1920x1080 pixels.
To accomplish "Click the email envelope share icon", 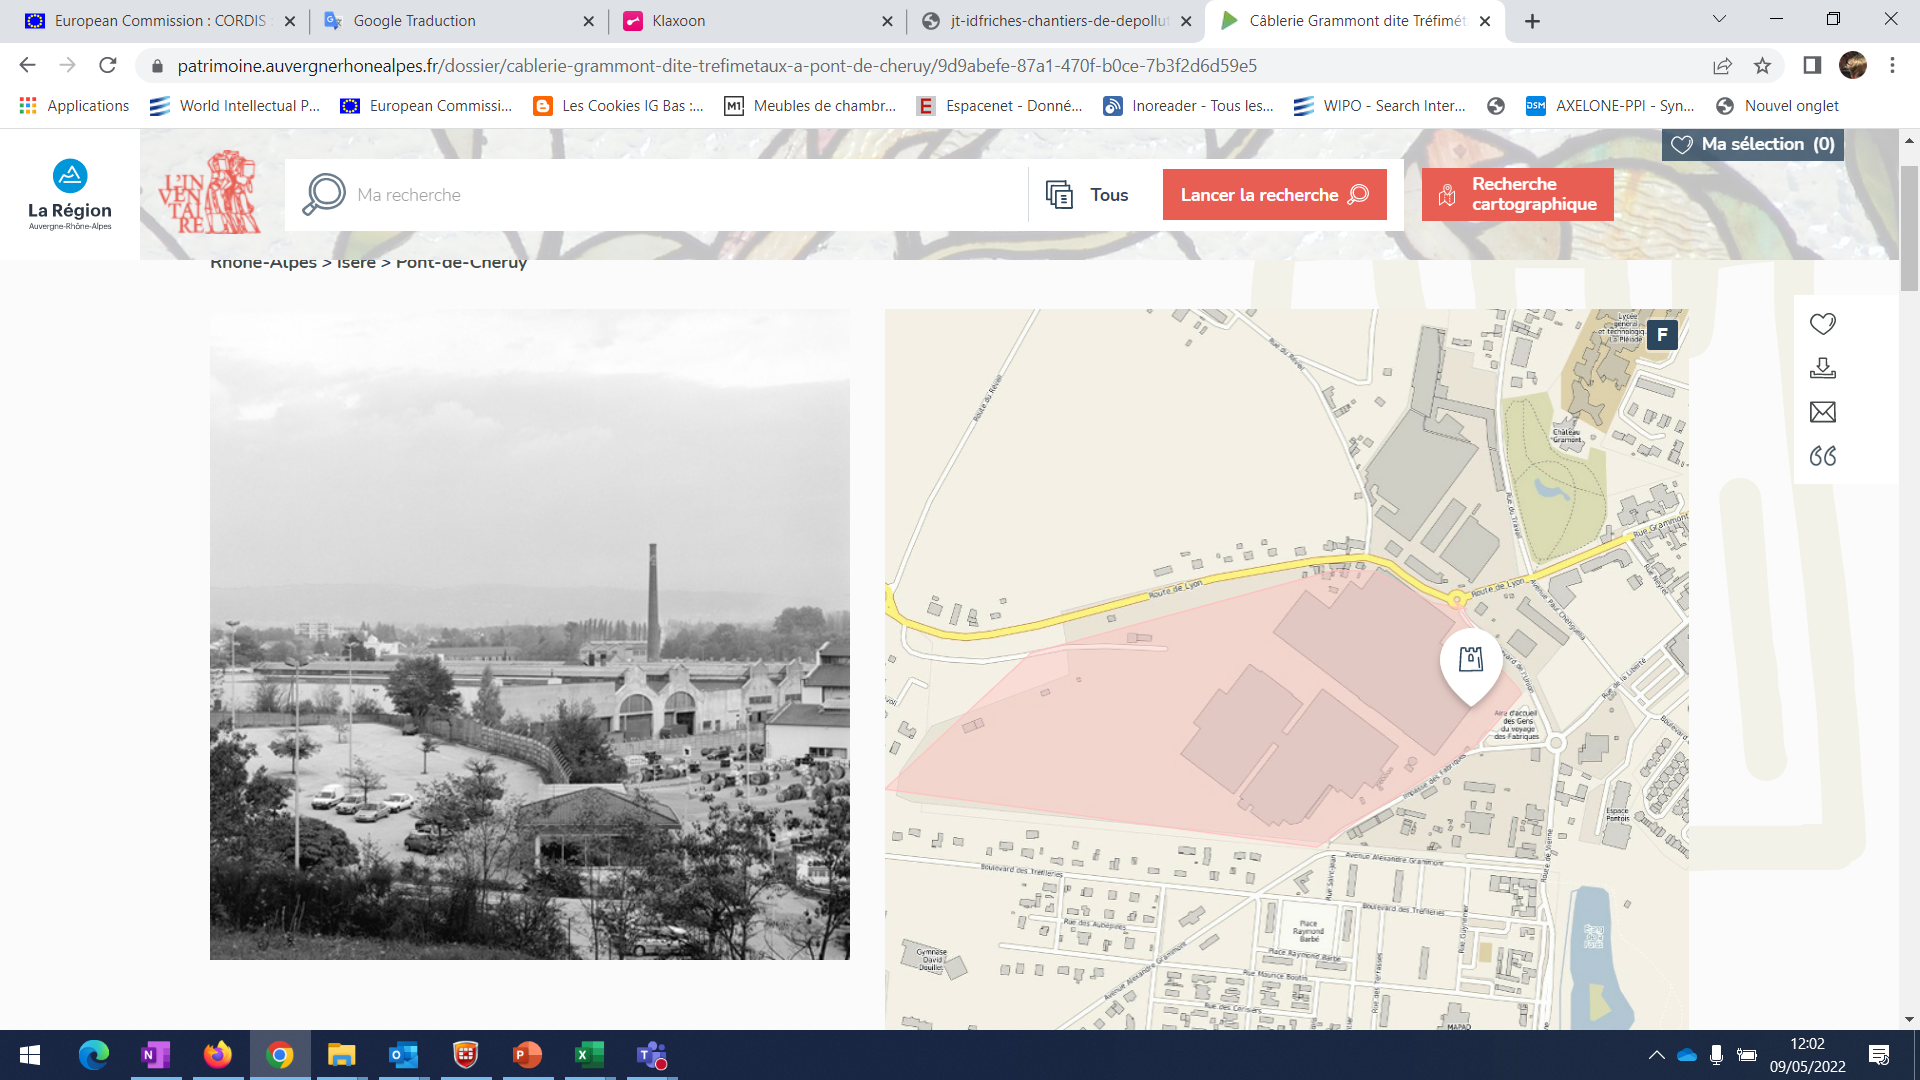I will click(1822, 412).
